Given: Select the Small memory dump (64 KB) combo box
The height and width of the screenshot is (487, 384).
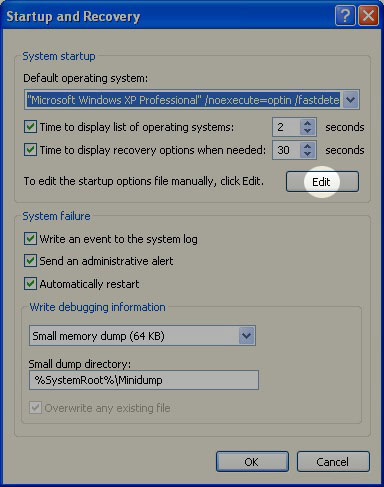Looking at the screenshot, I should tap(142, 336).
